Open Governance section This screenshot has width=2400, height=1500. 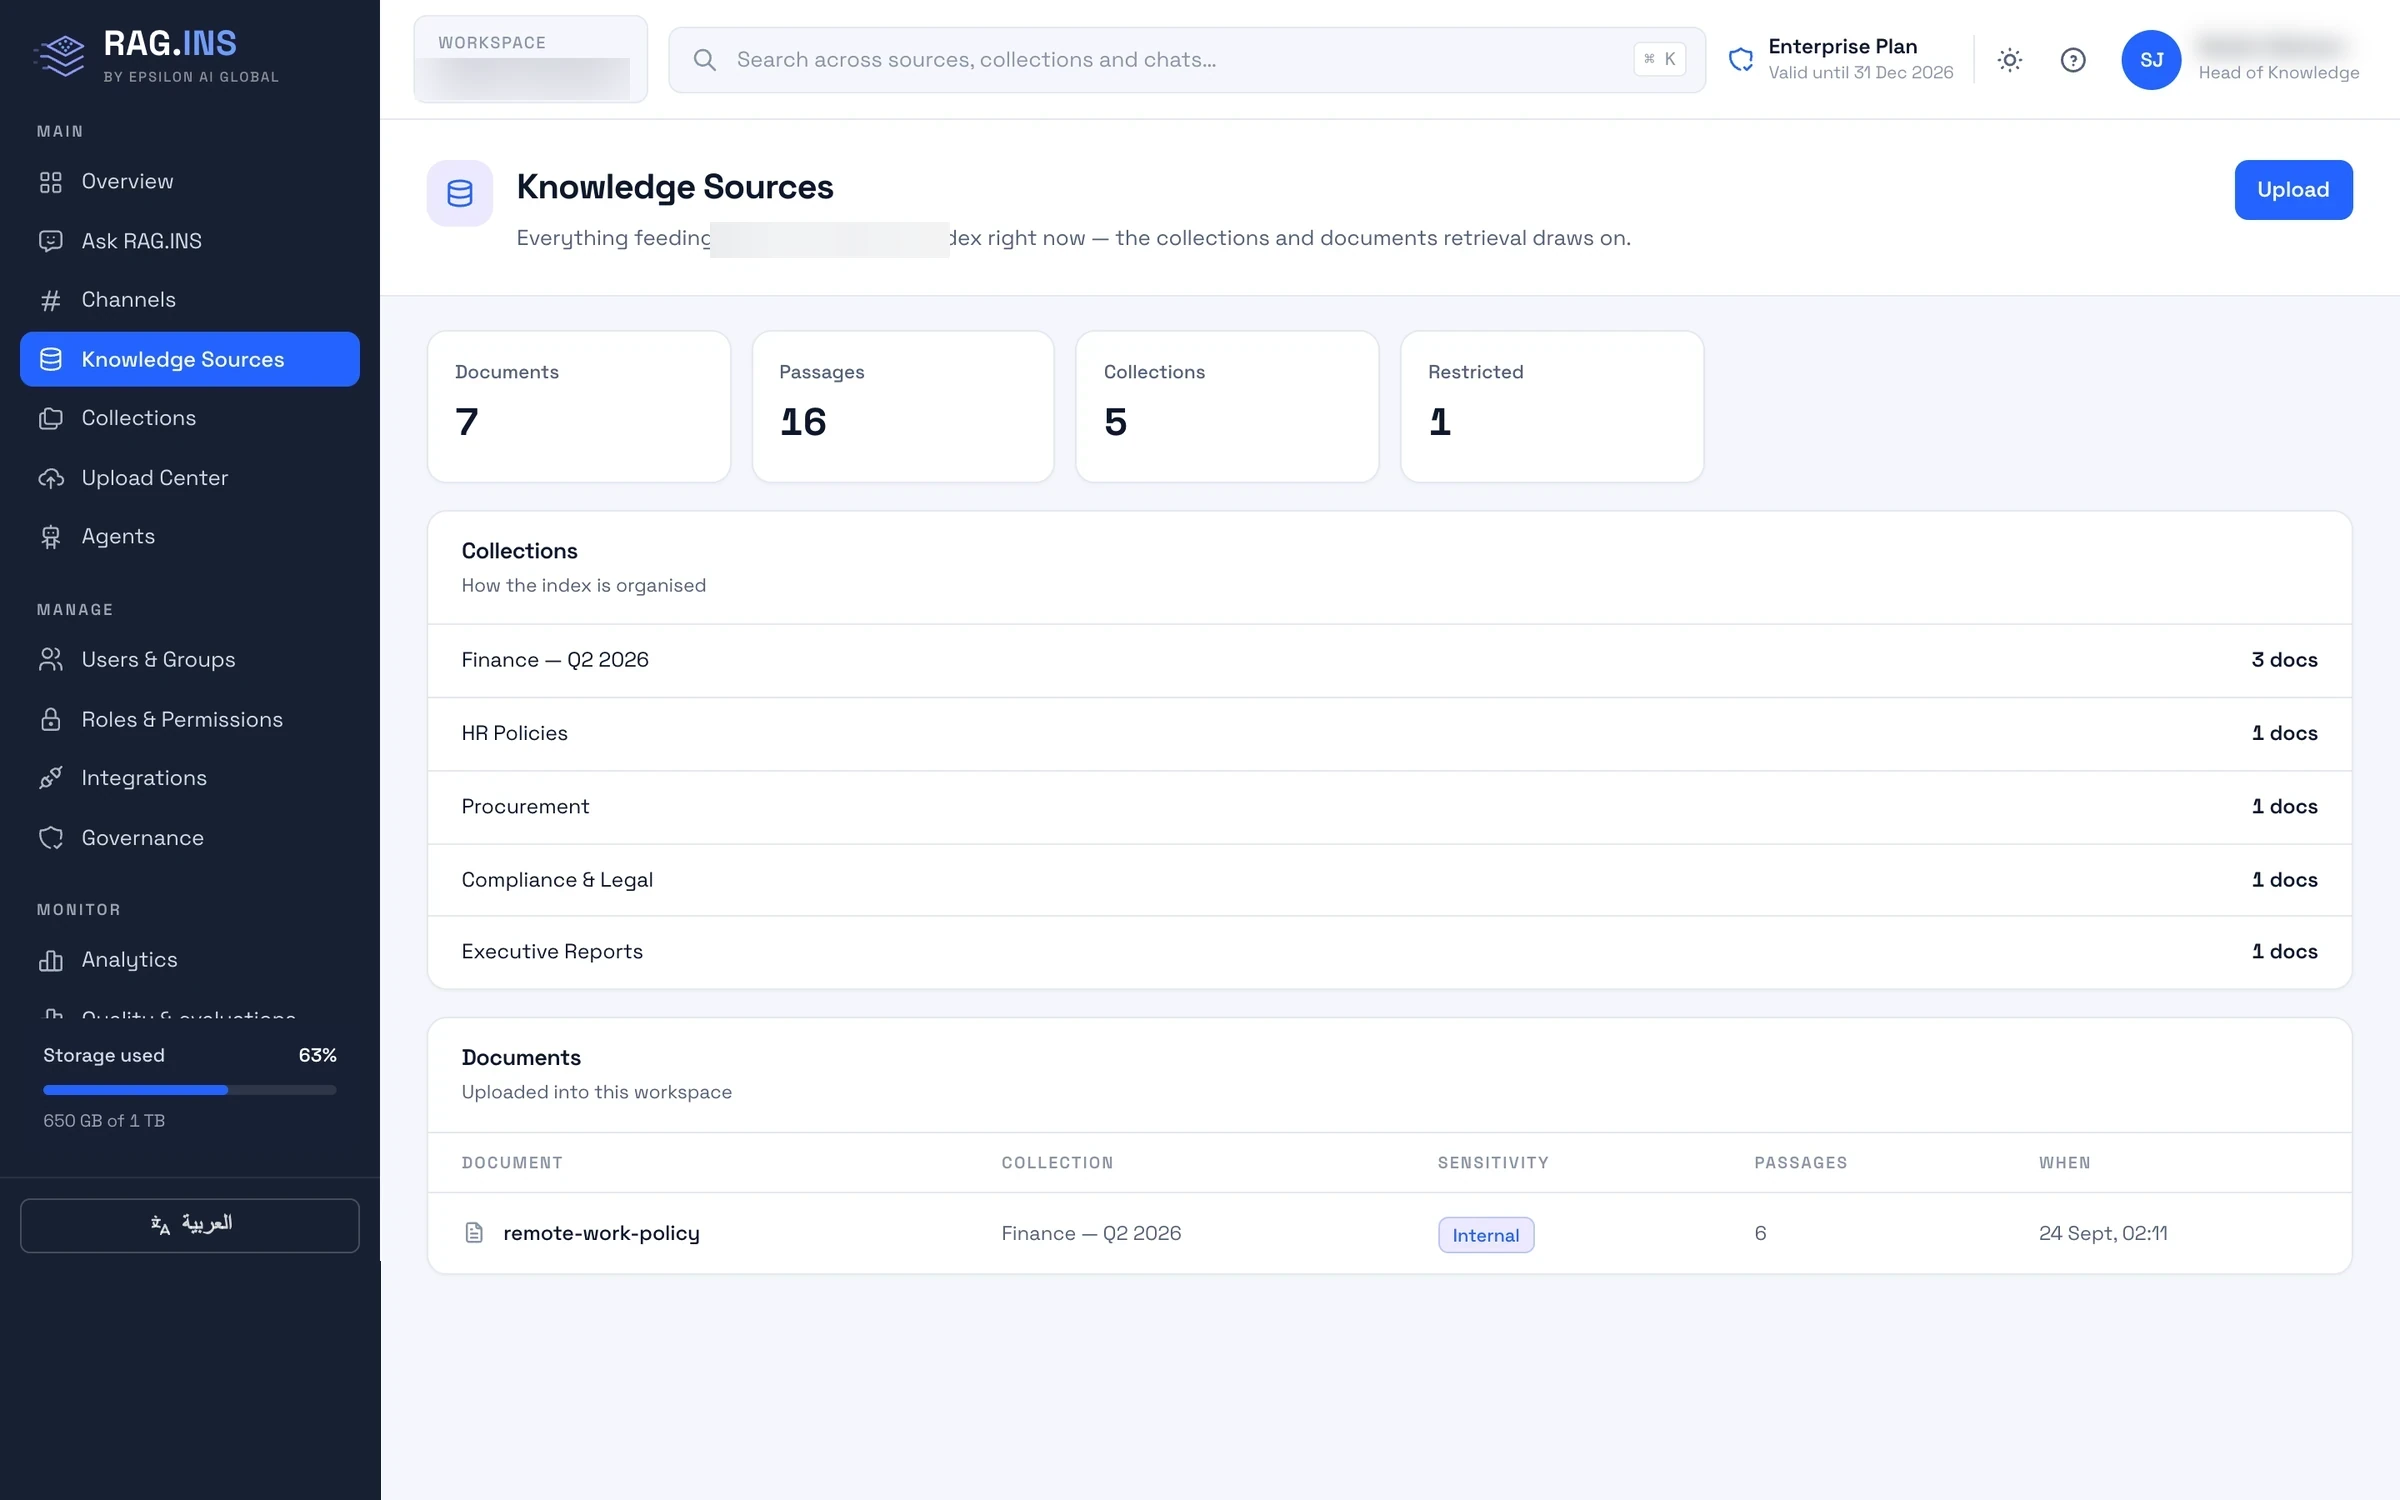pos(190,838)
